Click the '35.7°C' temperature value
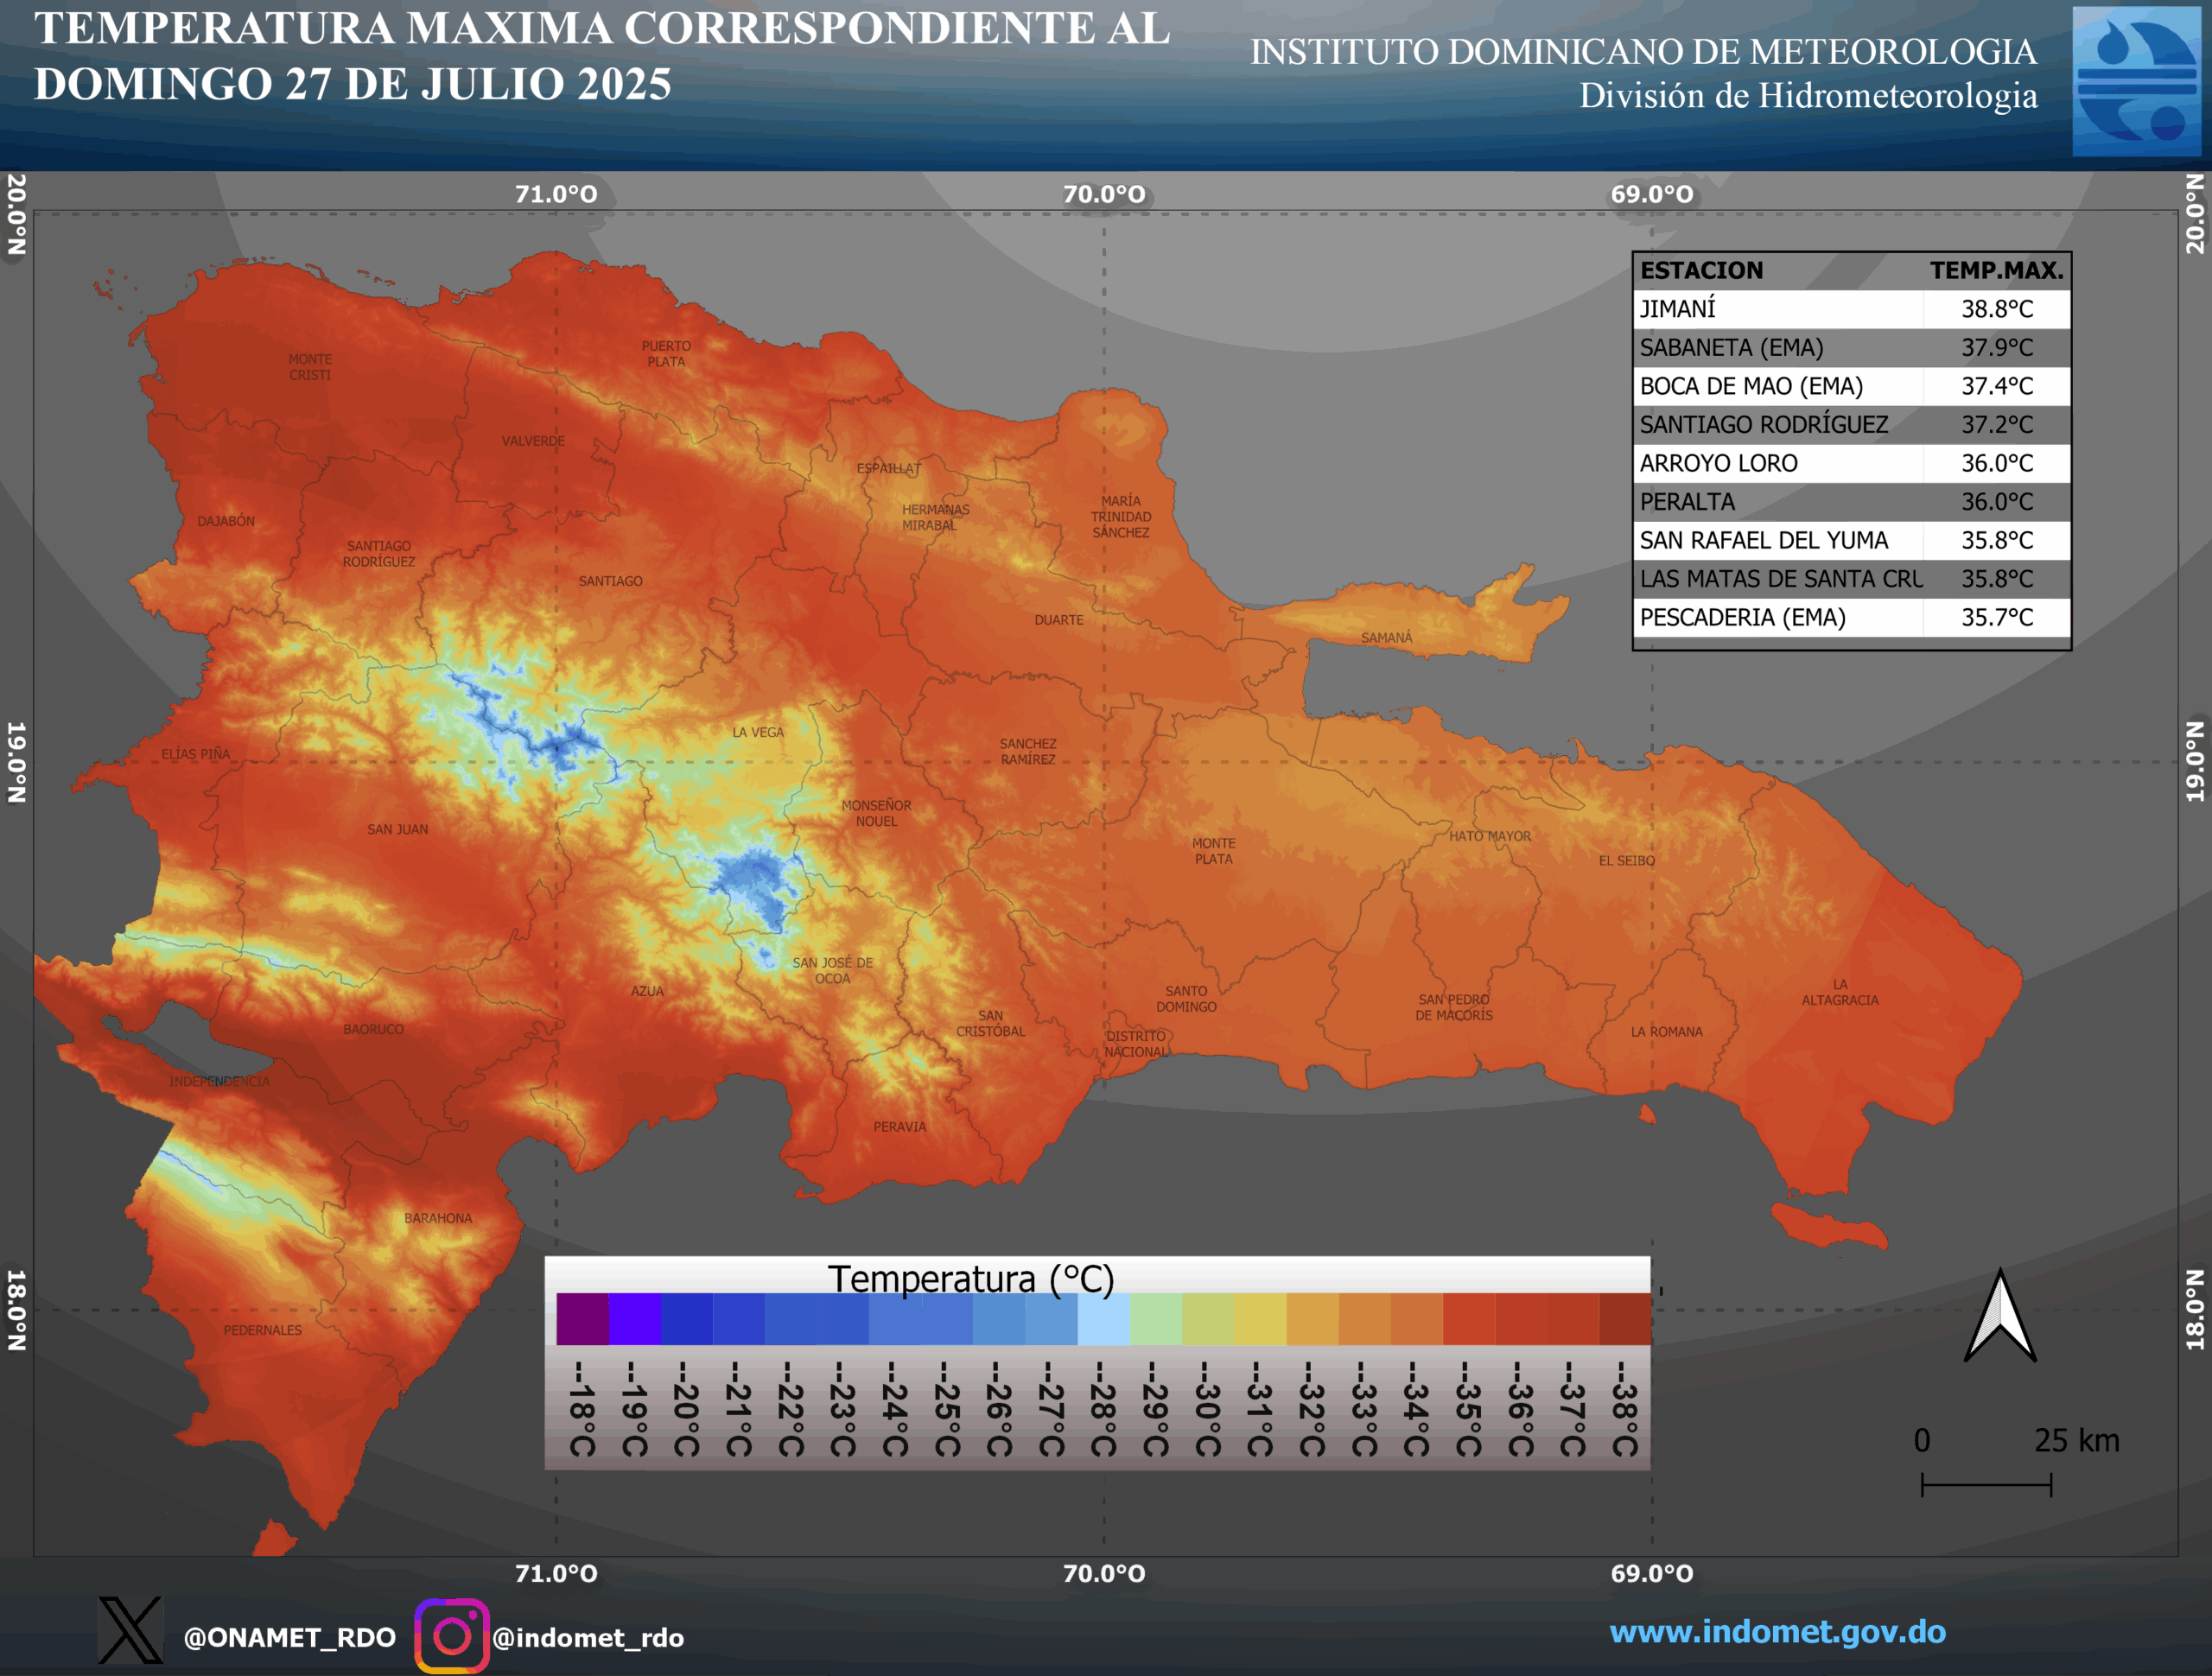 click(x=1997, y=617)
